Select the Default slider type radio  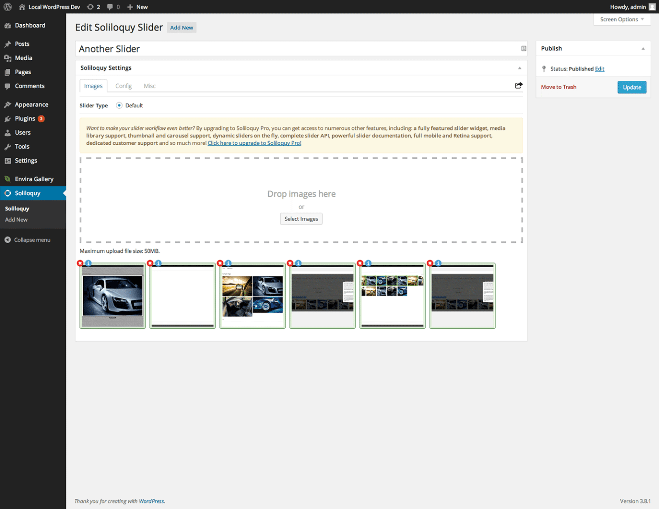(x=119, y=105)
